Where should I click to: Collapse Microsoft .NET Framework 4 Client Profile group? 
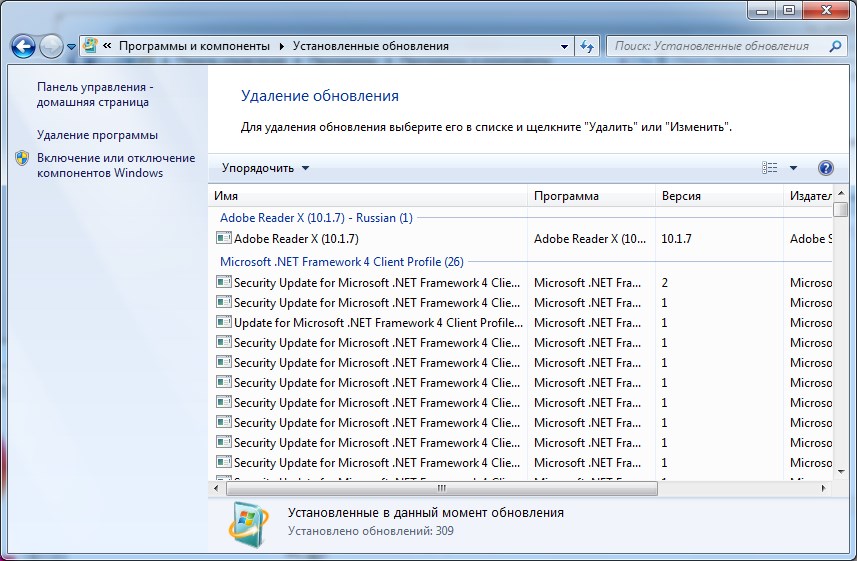click(342, 261)
